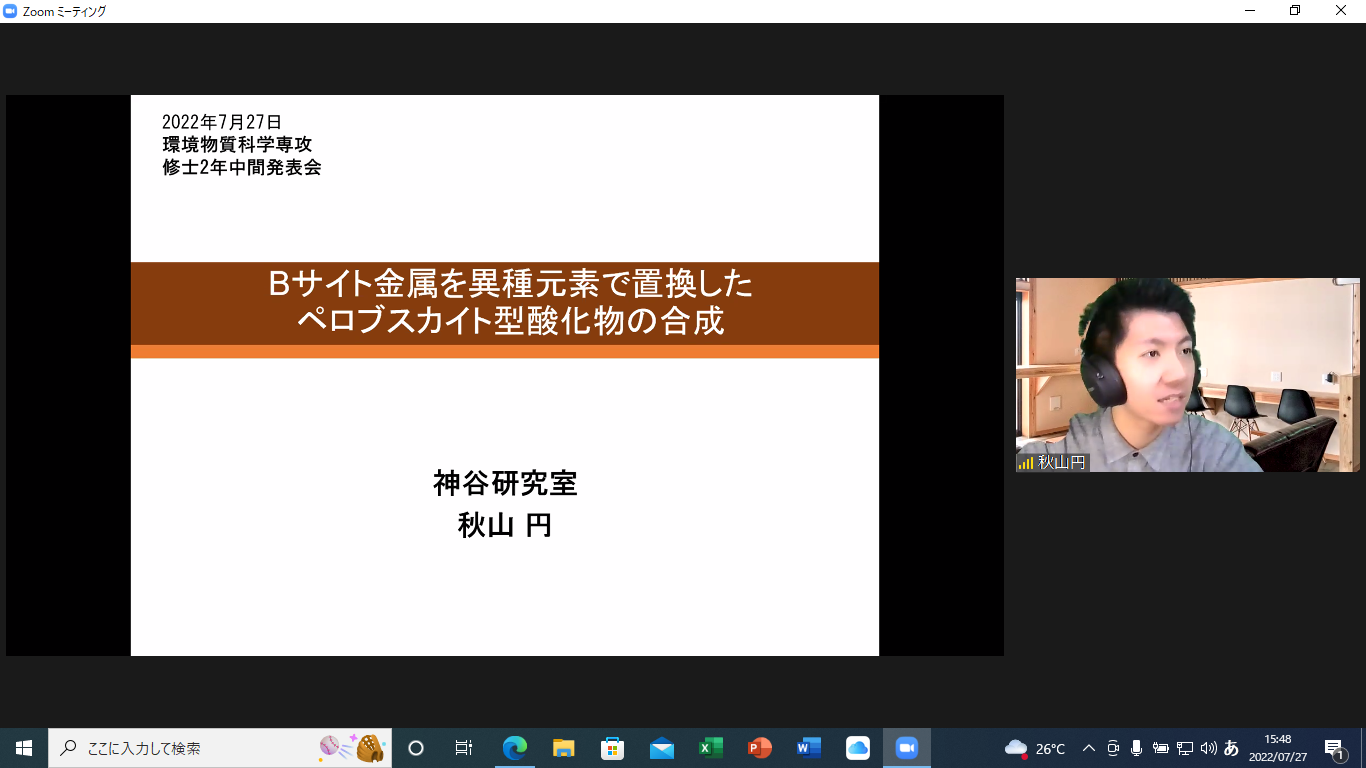Click the presenter name 秋山 円 on slide
The height and width of the screenshot is (768, 1366).
tap(505, 525)
